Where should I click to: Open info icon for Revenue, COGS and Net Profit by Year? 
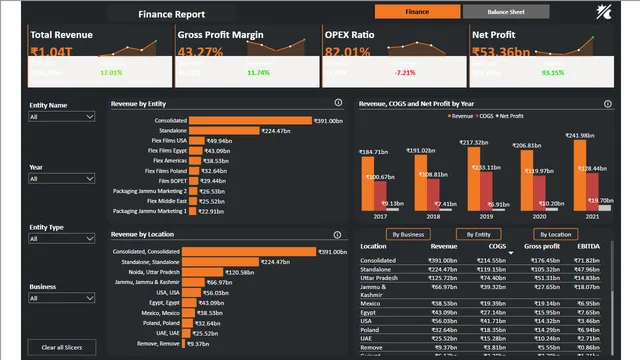(608, 104)
